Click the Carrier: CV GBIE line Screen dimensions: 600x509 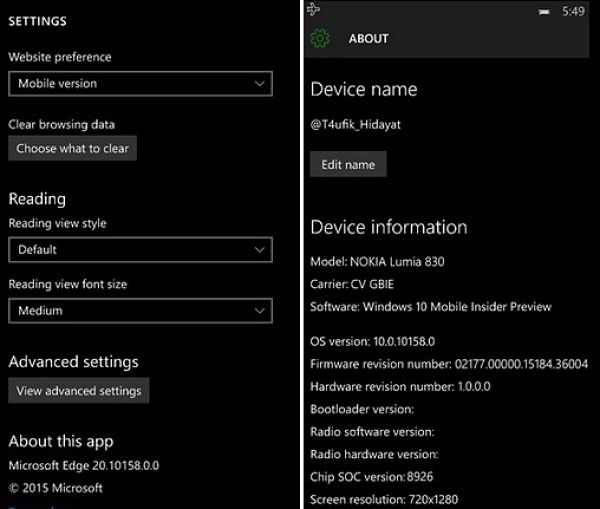[352, 284]
